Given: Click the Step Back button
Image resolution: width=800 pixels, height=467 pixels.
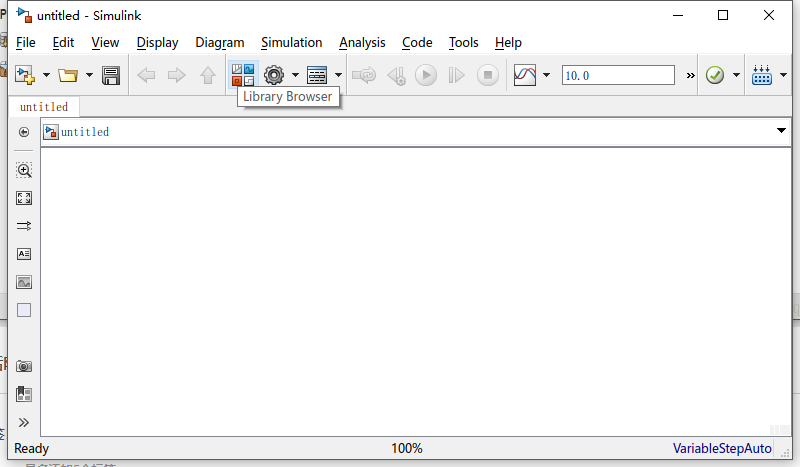Looking at the screenshot, I should point(396,76).
